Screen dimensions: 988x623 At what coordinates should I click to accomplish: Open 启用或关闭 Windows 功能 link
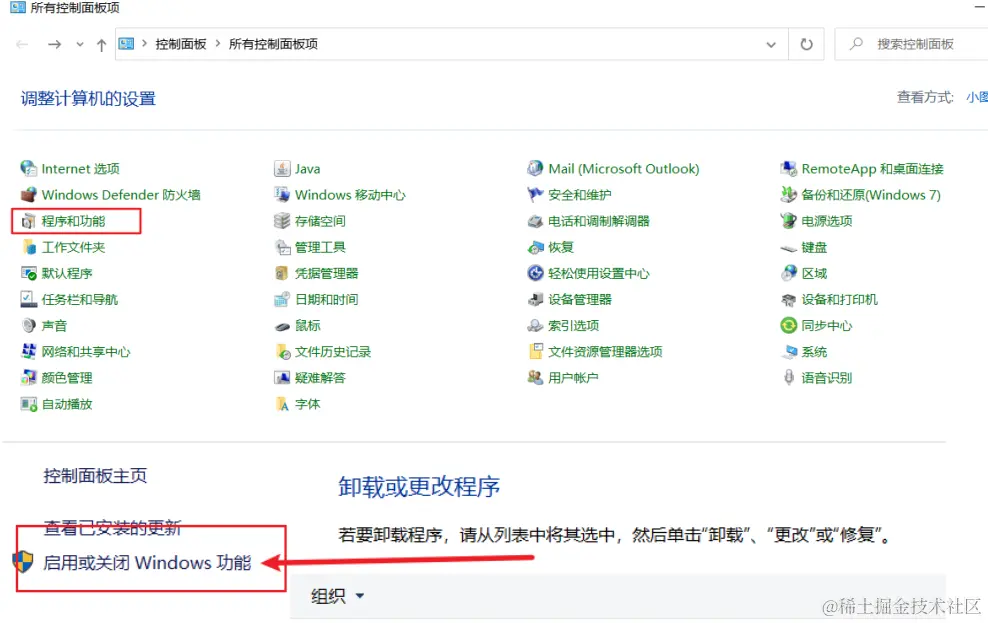click(x=147, y=563)
